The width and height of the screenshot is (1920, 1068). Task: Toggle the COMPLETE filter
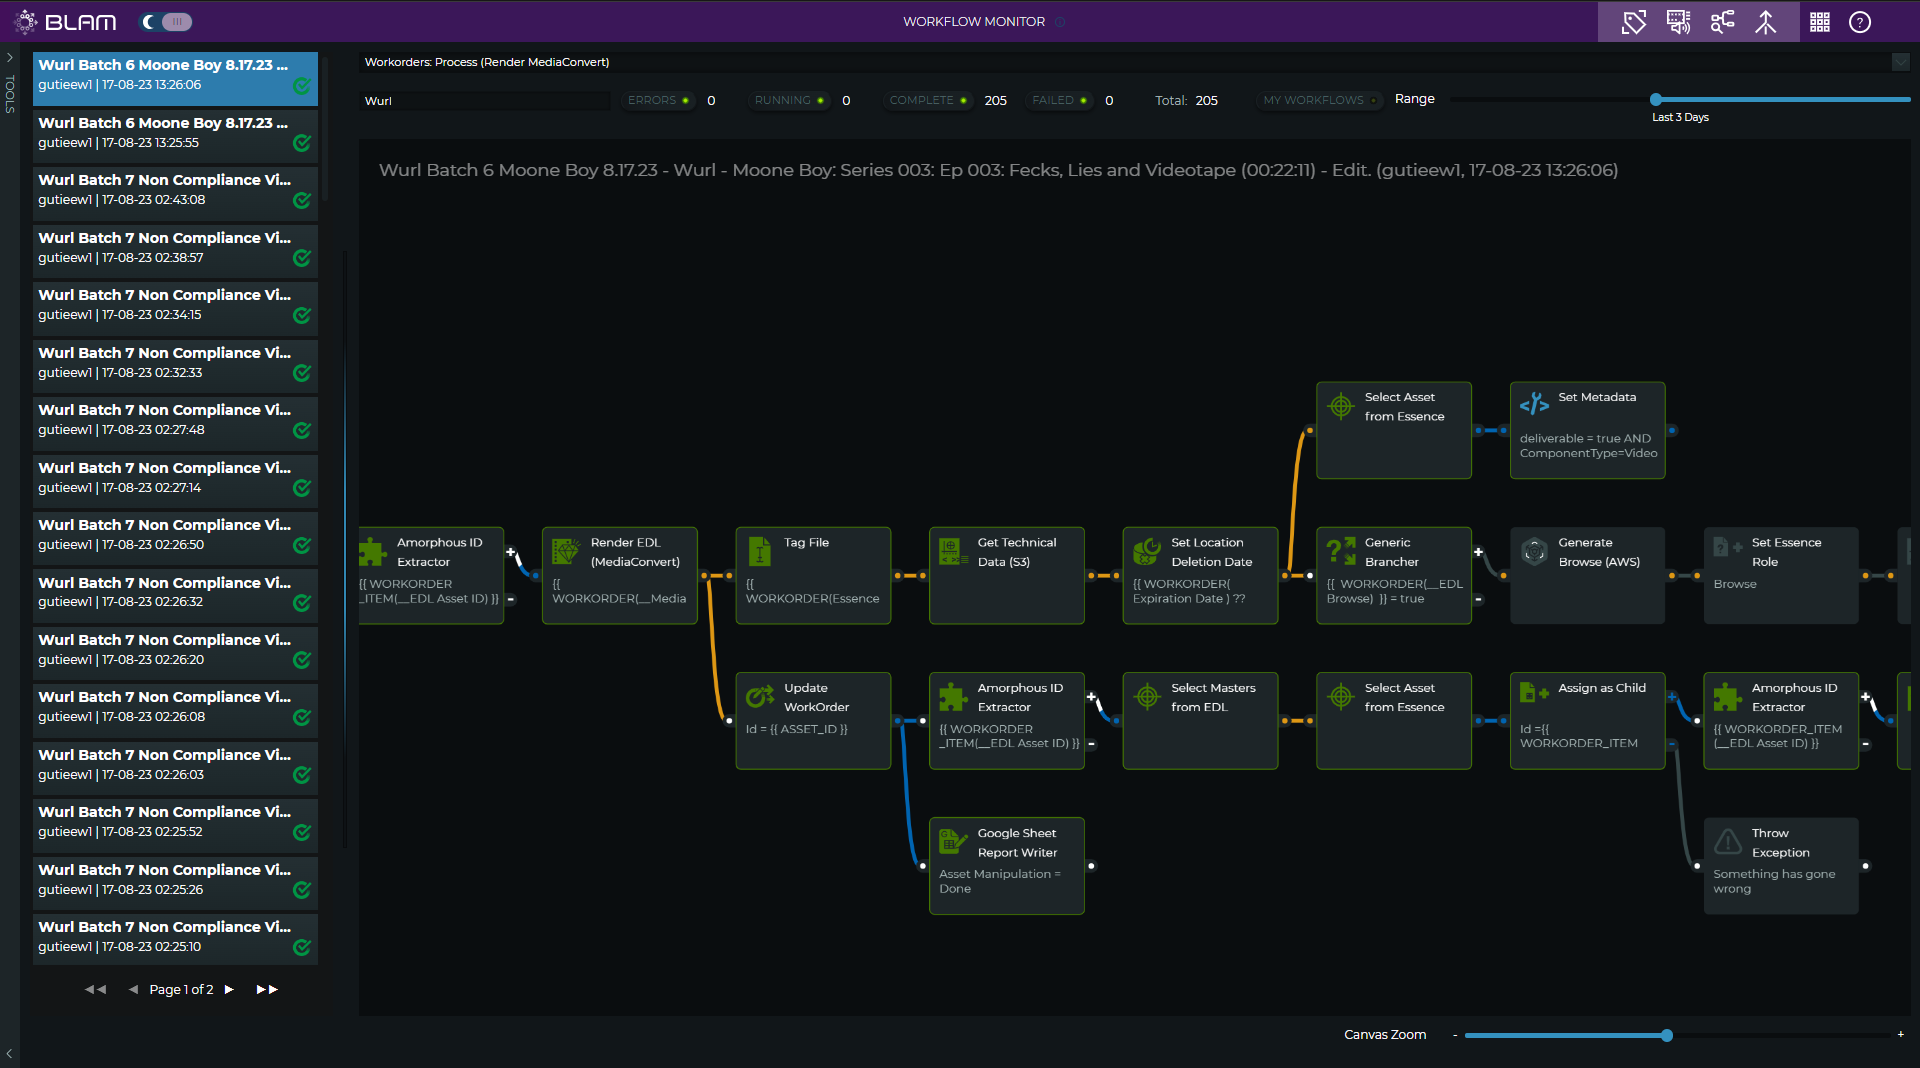click(928, 100)
